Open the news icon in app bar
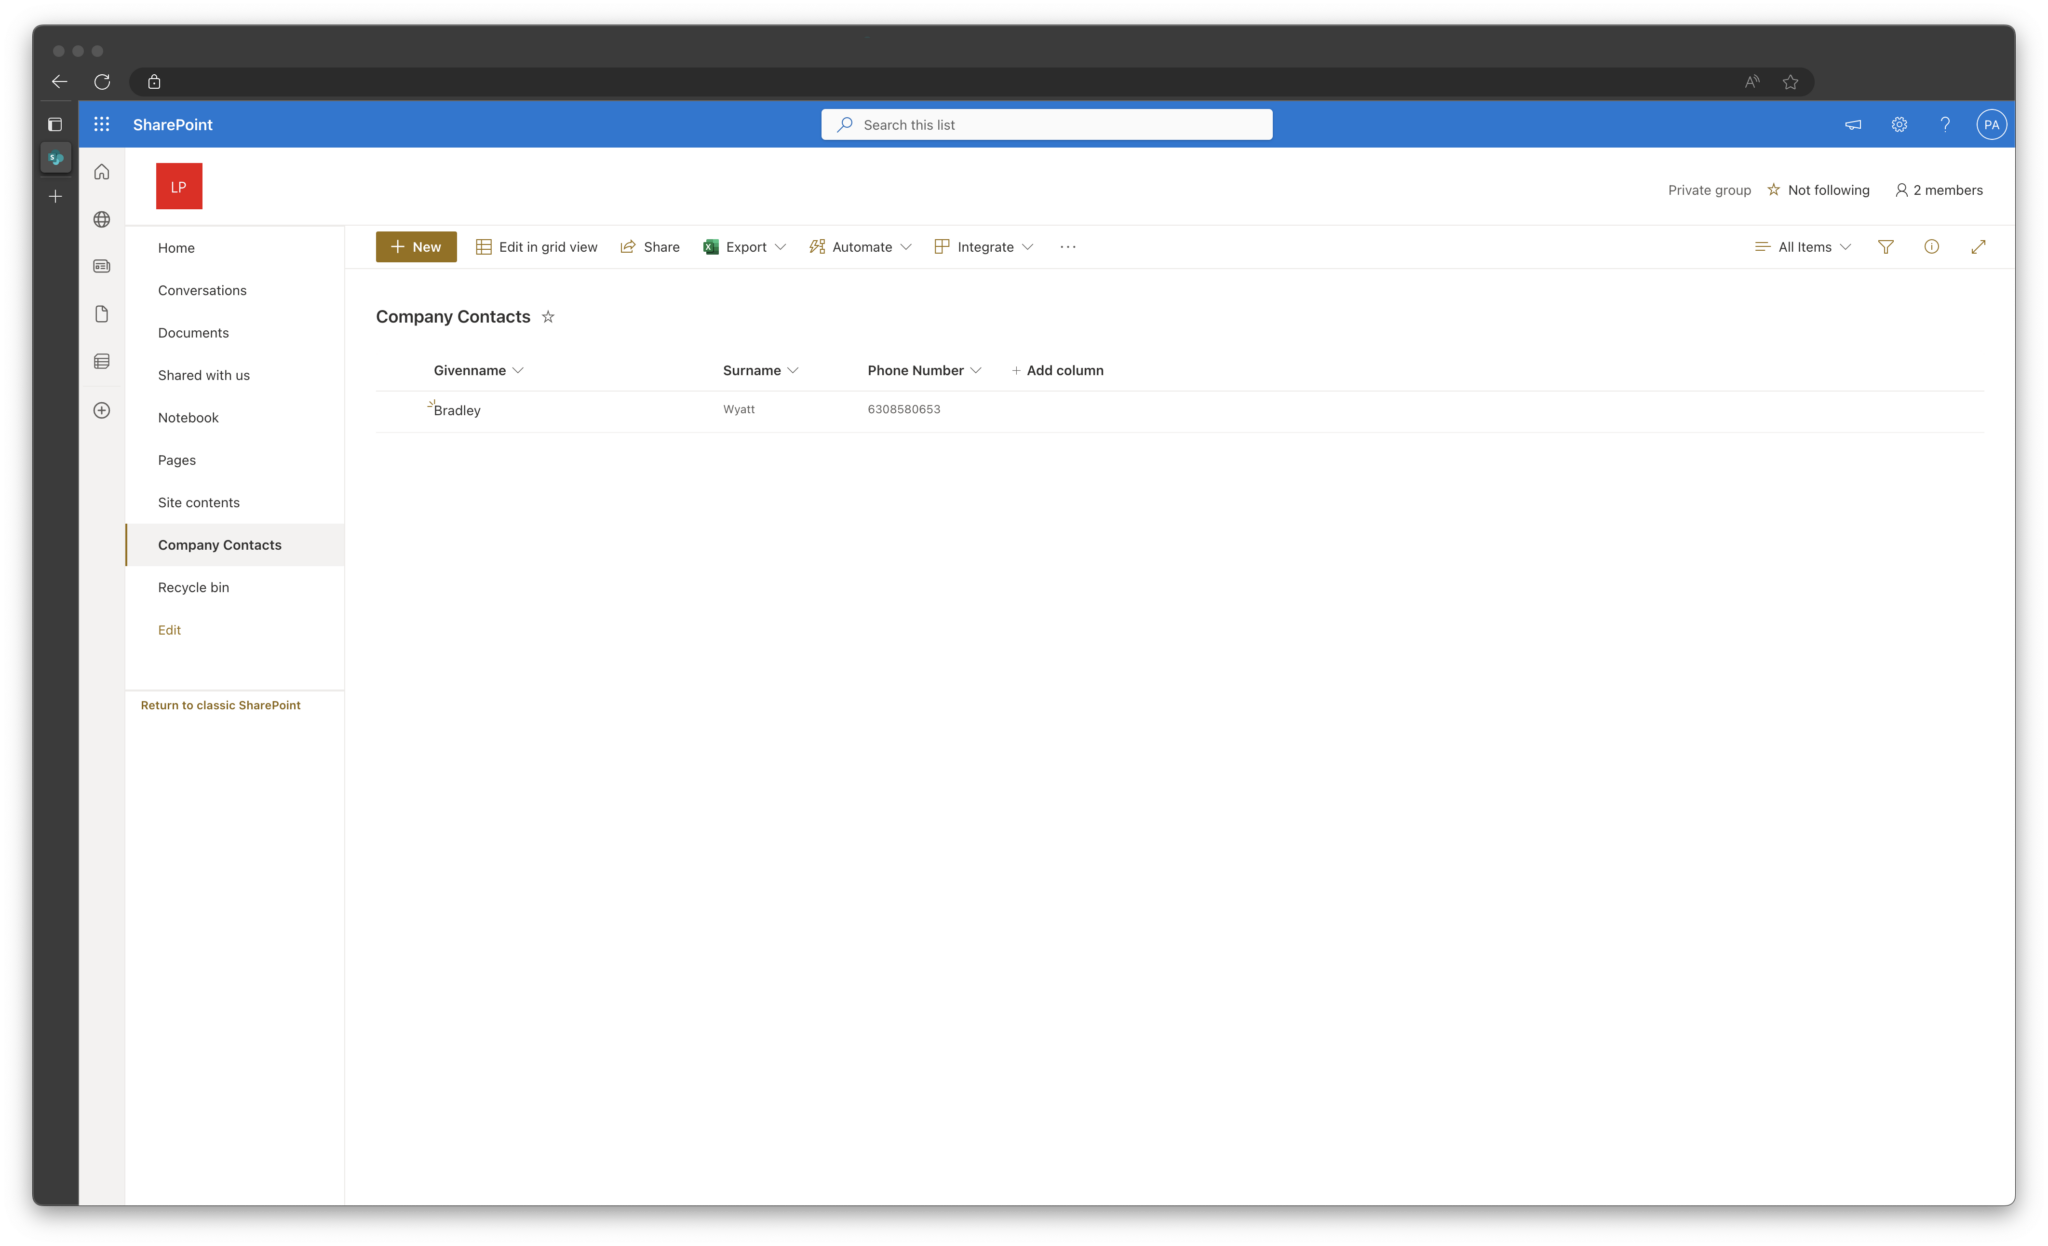The image size is (2048, 1246). (x=102, y=266)
